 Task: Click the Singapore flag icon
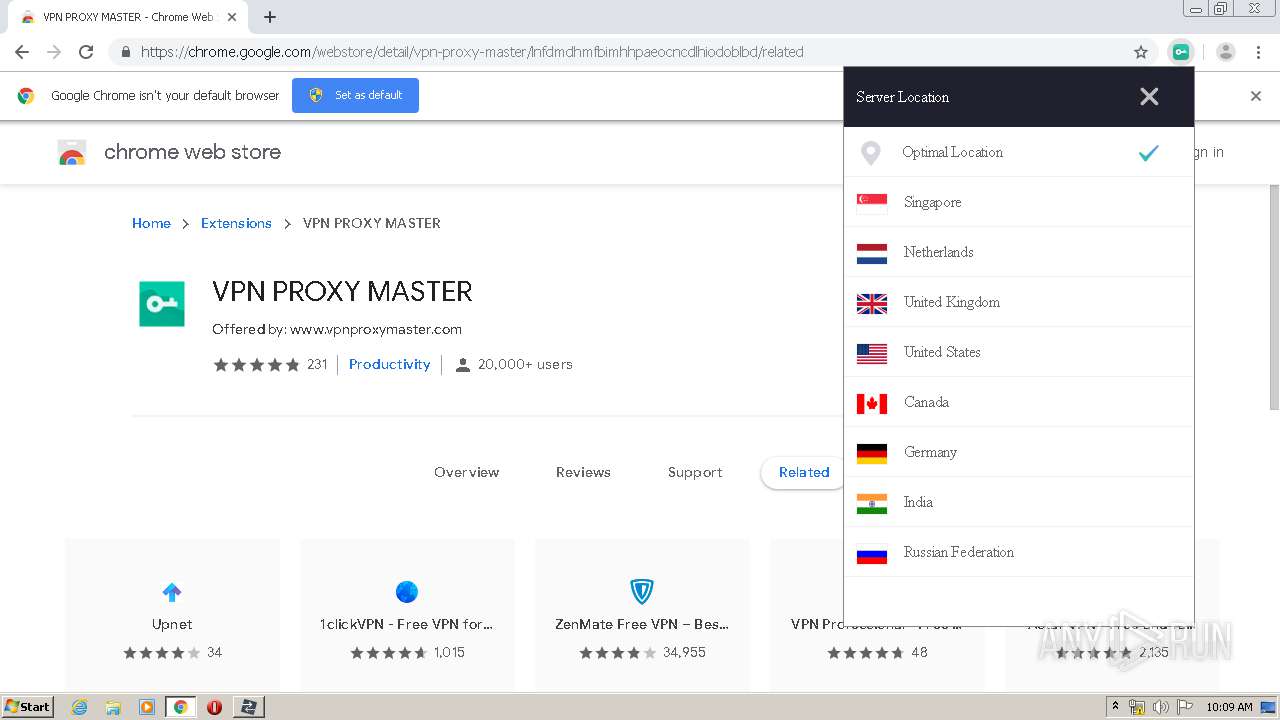point(872,202)
